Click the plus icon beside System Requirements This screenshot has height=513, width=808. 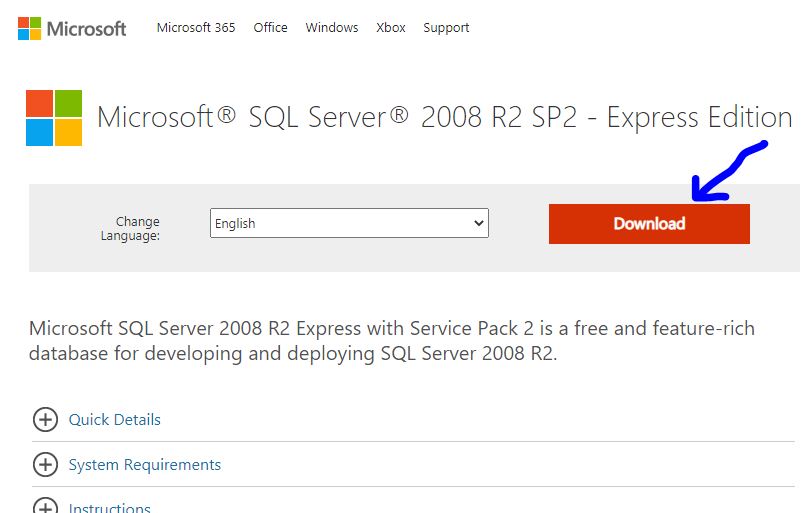(45, 465)
